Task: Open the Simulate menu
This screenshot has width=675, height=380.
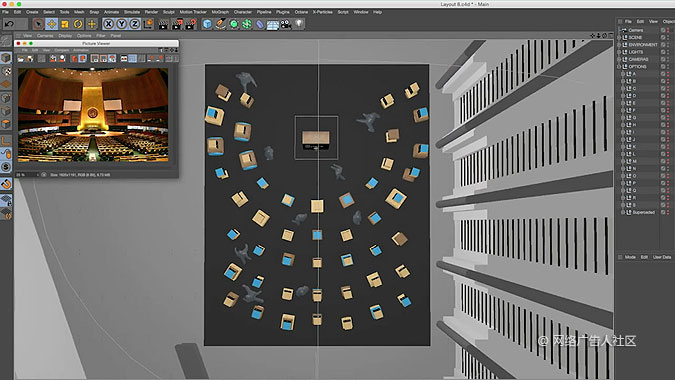Action: click(x=132, y=12)
